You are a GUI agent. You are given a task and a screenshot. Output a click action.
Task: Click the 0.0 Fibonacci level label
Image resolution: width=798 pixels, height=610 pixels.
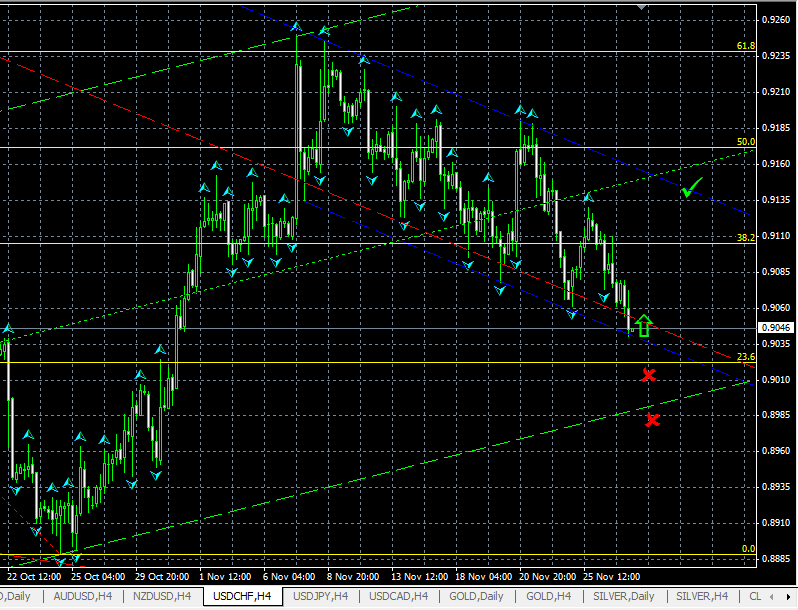(x=748, y=549)
